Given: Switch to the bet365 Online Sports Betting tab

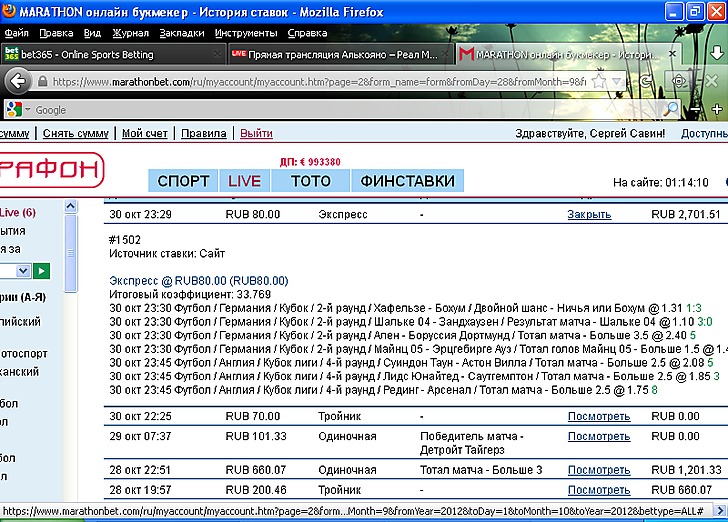Looking at the screenshot, I should (113, 54).
